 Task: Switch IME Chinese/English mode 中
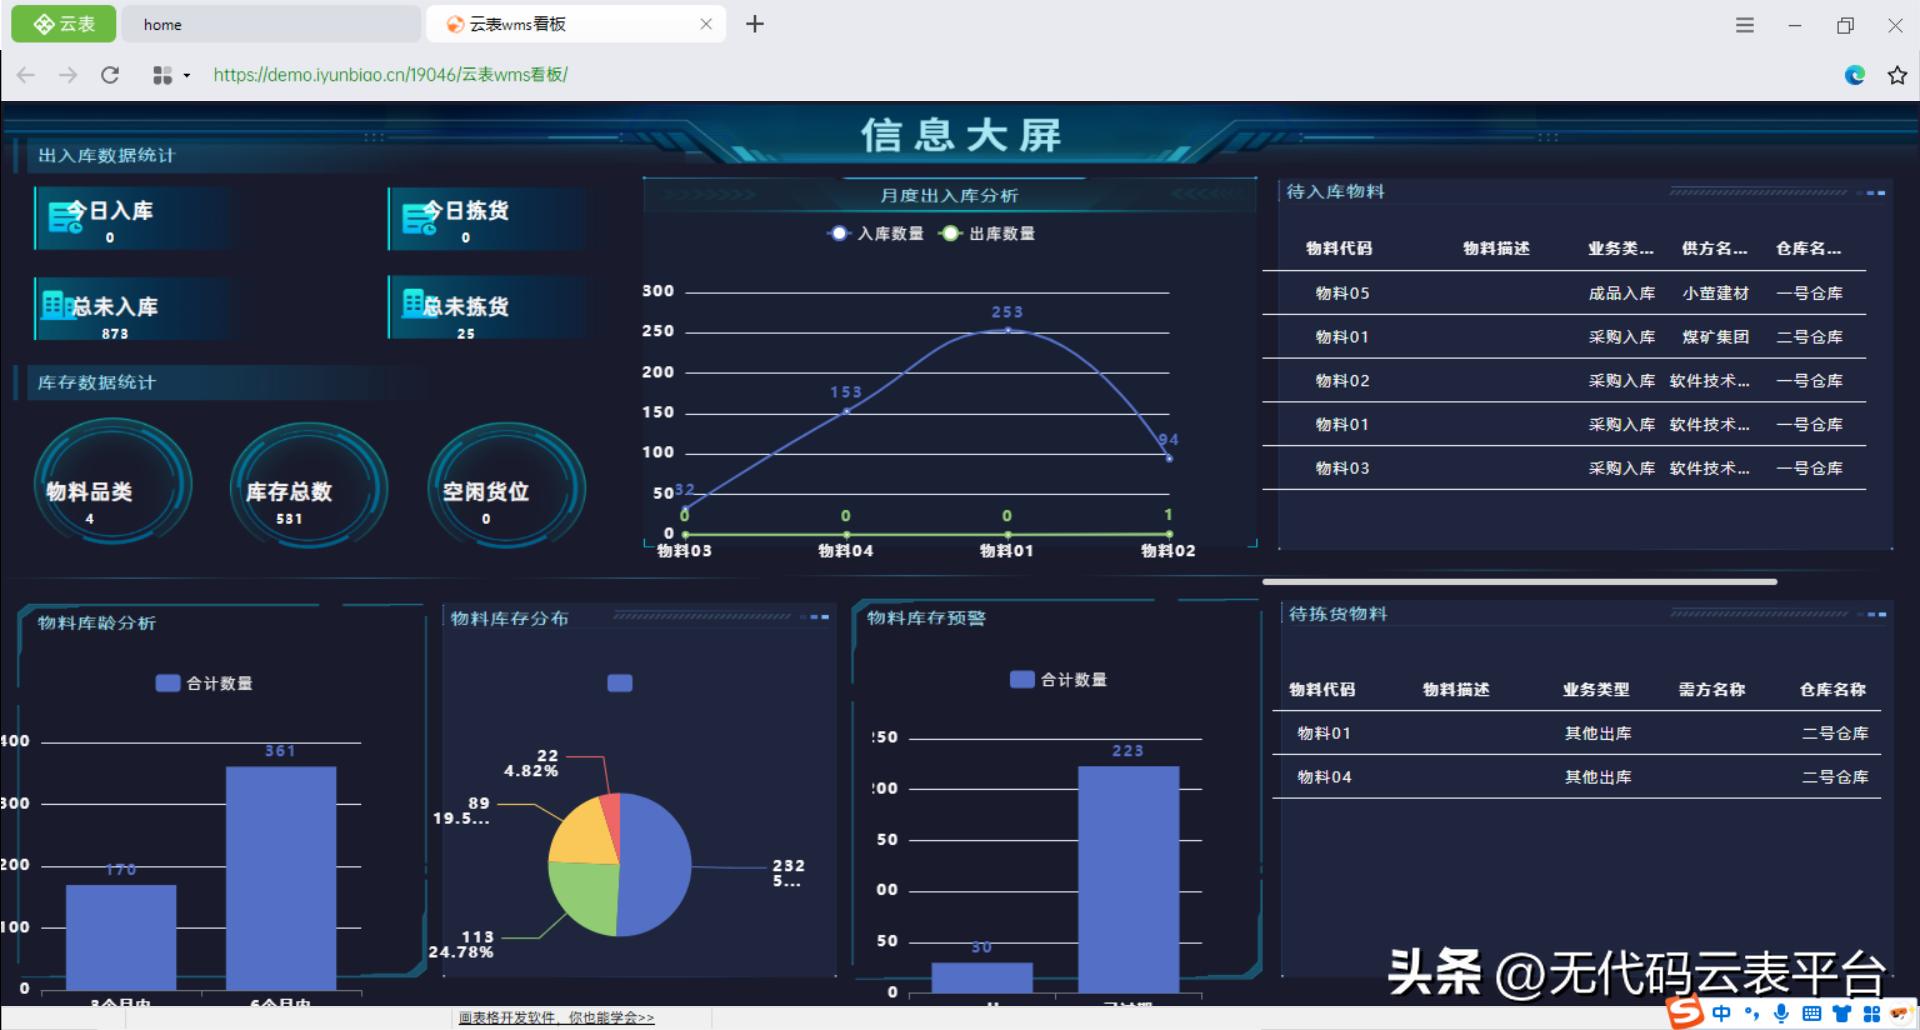coord(1721,1013)
